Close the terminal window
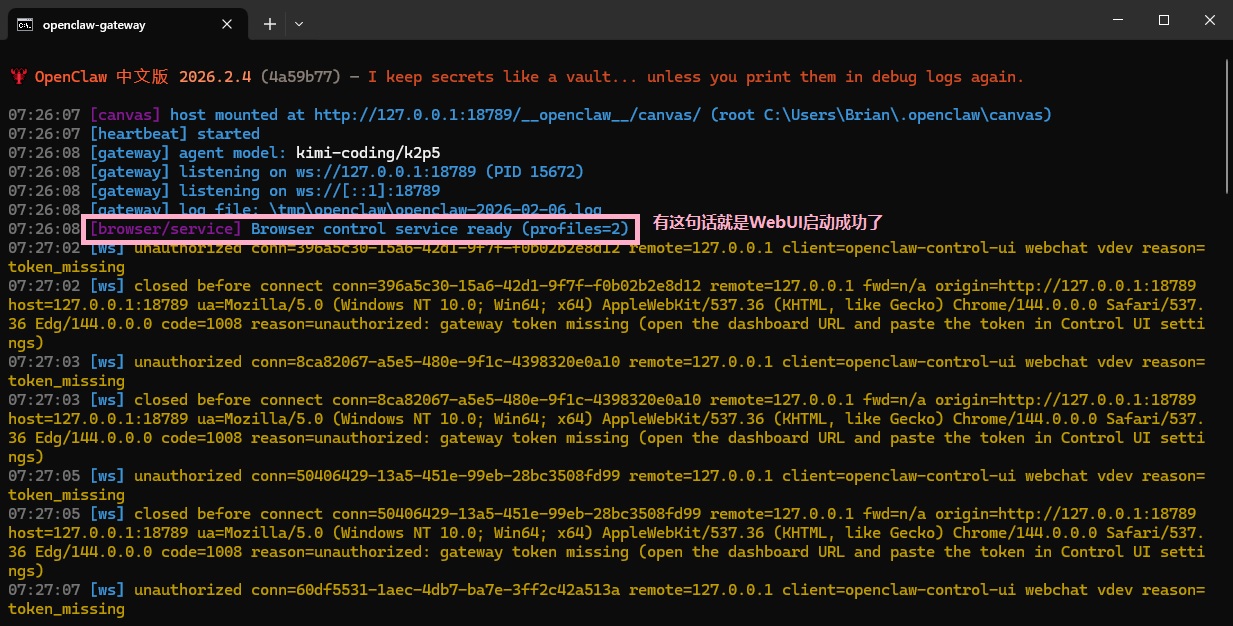The height and width of the screenshot is (626, 1233). pos(1210,20)
